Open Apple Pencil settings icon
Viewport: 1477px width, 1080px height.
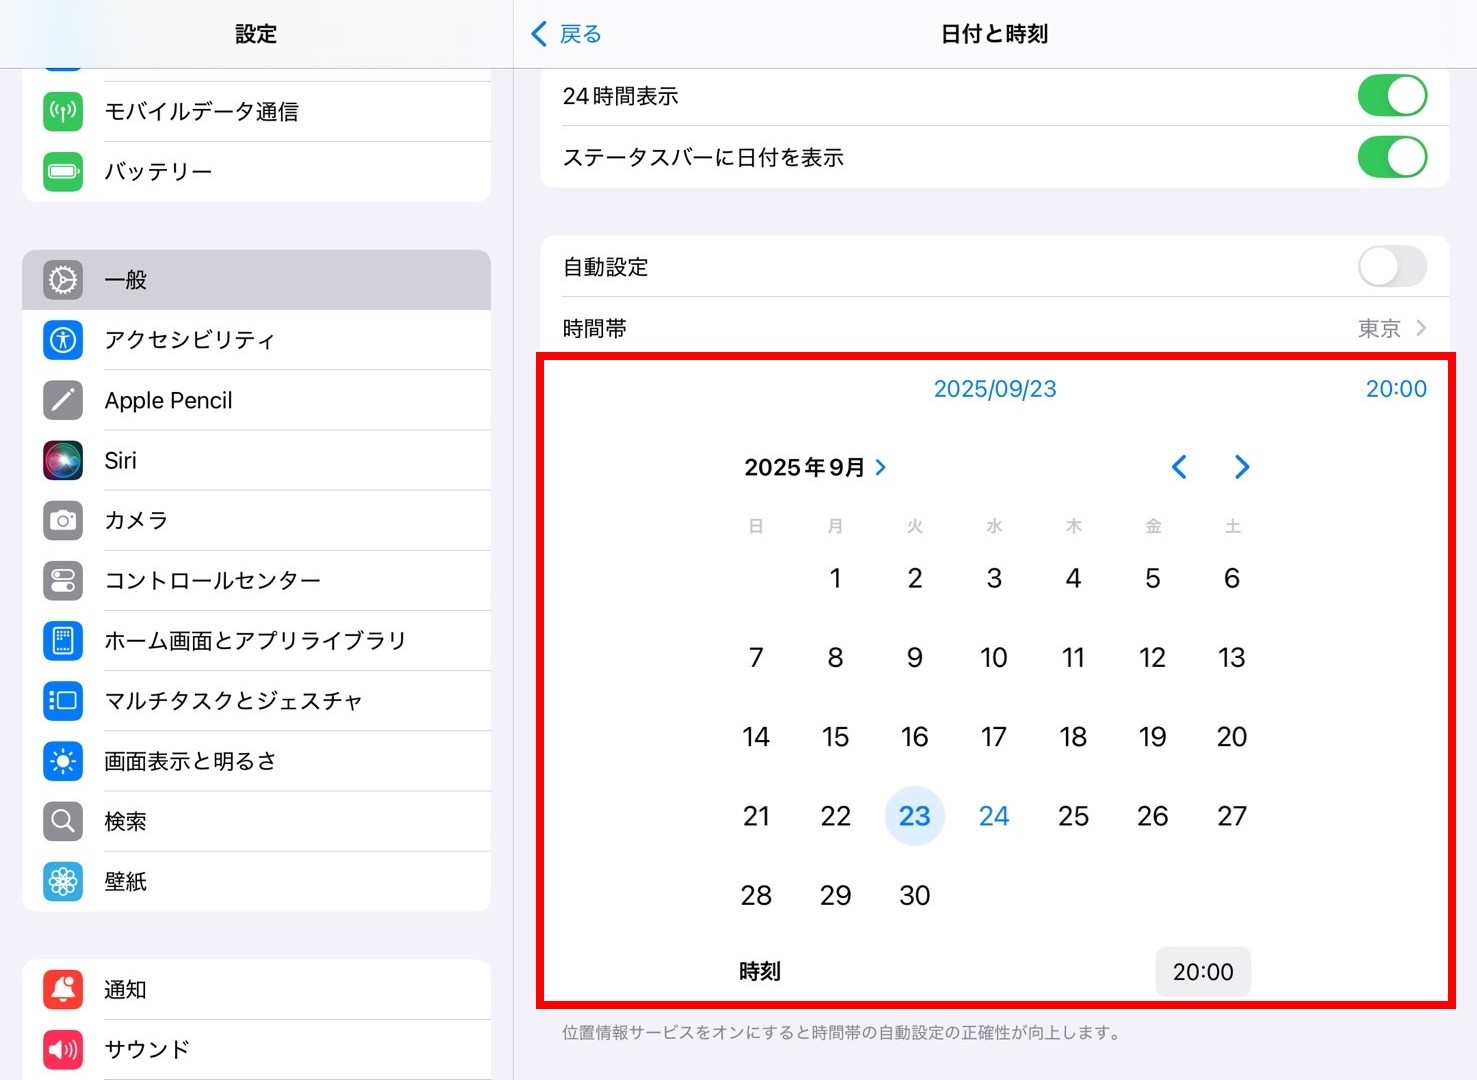tap(63, 401)
